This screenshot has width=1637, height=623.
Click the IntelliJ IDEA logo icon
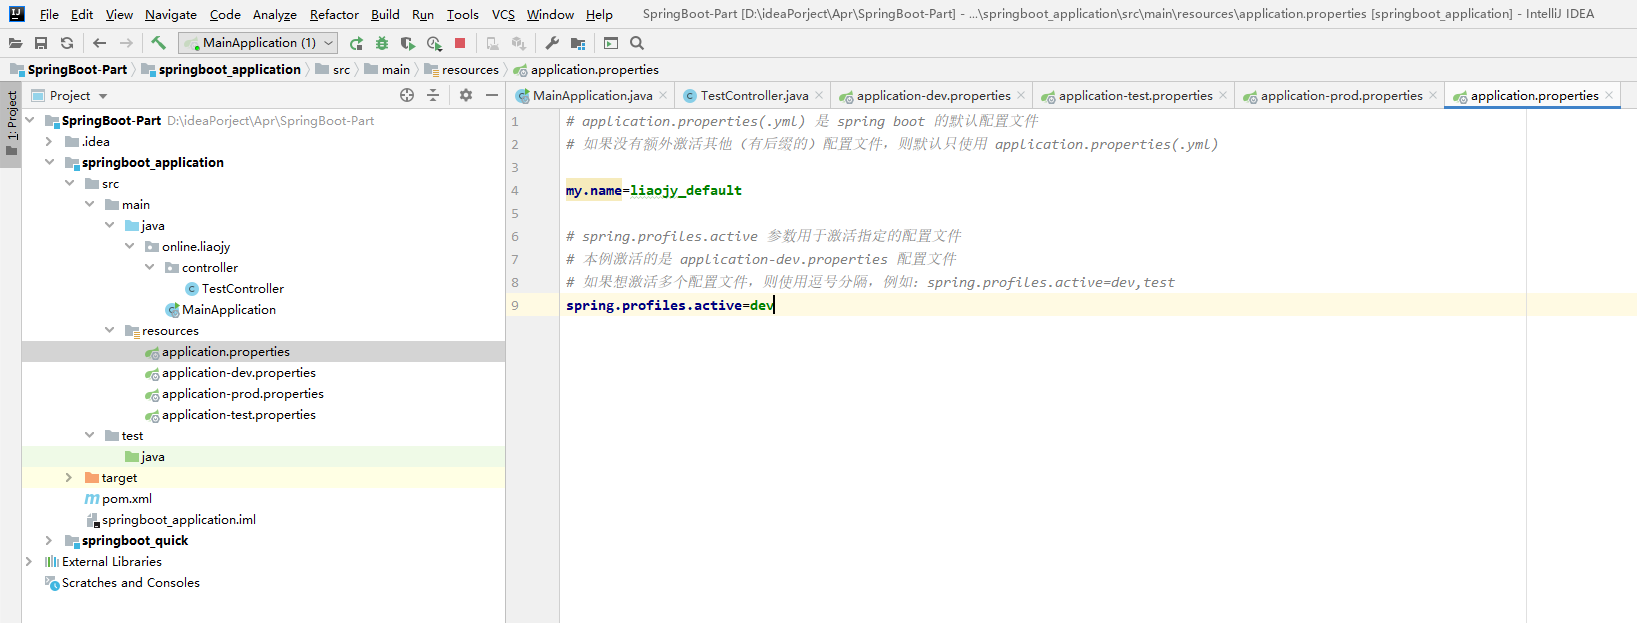(x=16, y=14)
